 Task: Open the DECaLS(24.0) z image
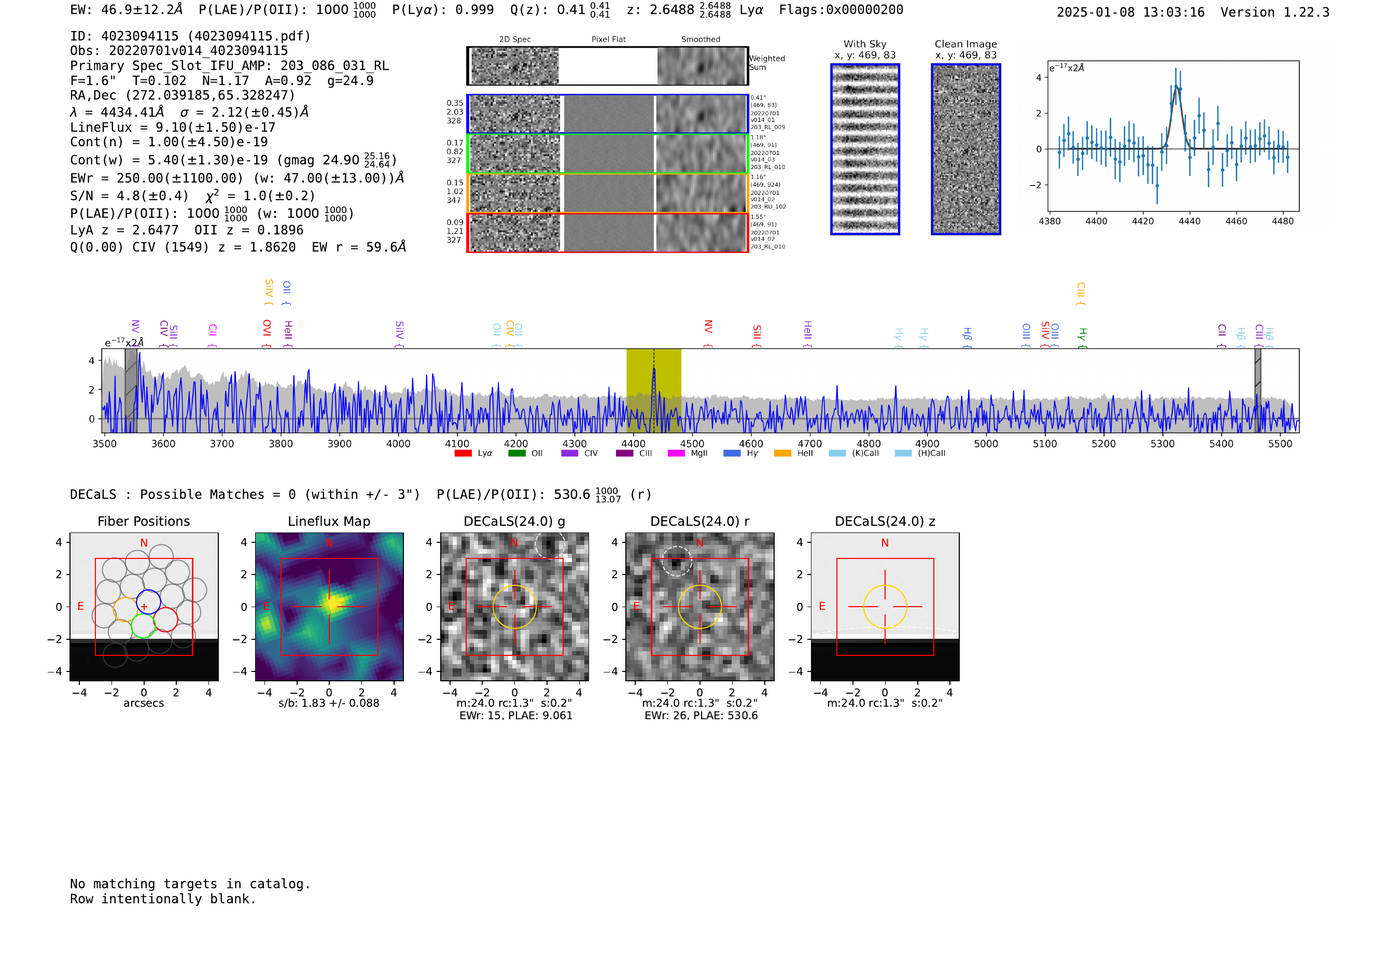coord(885,607)
